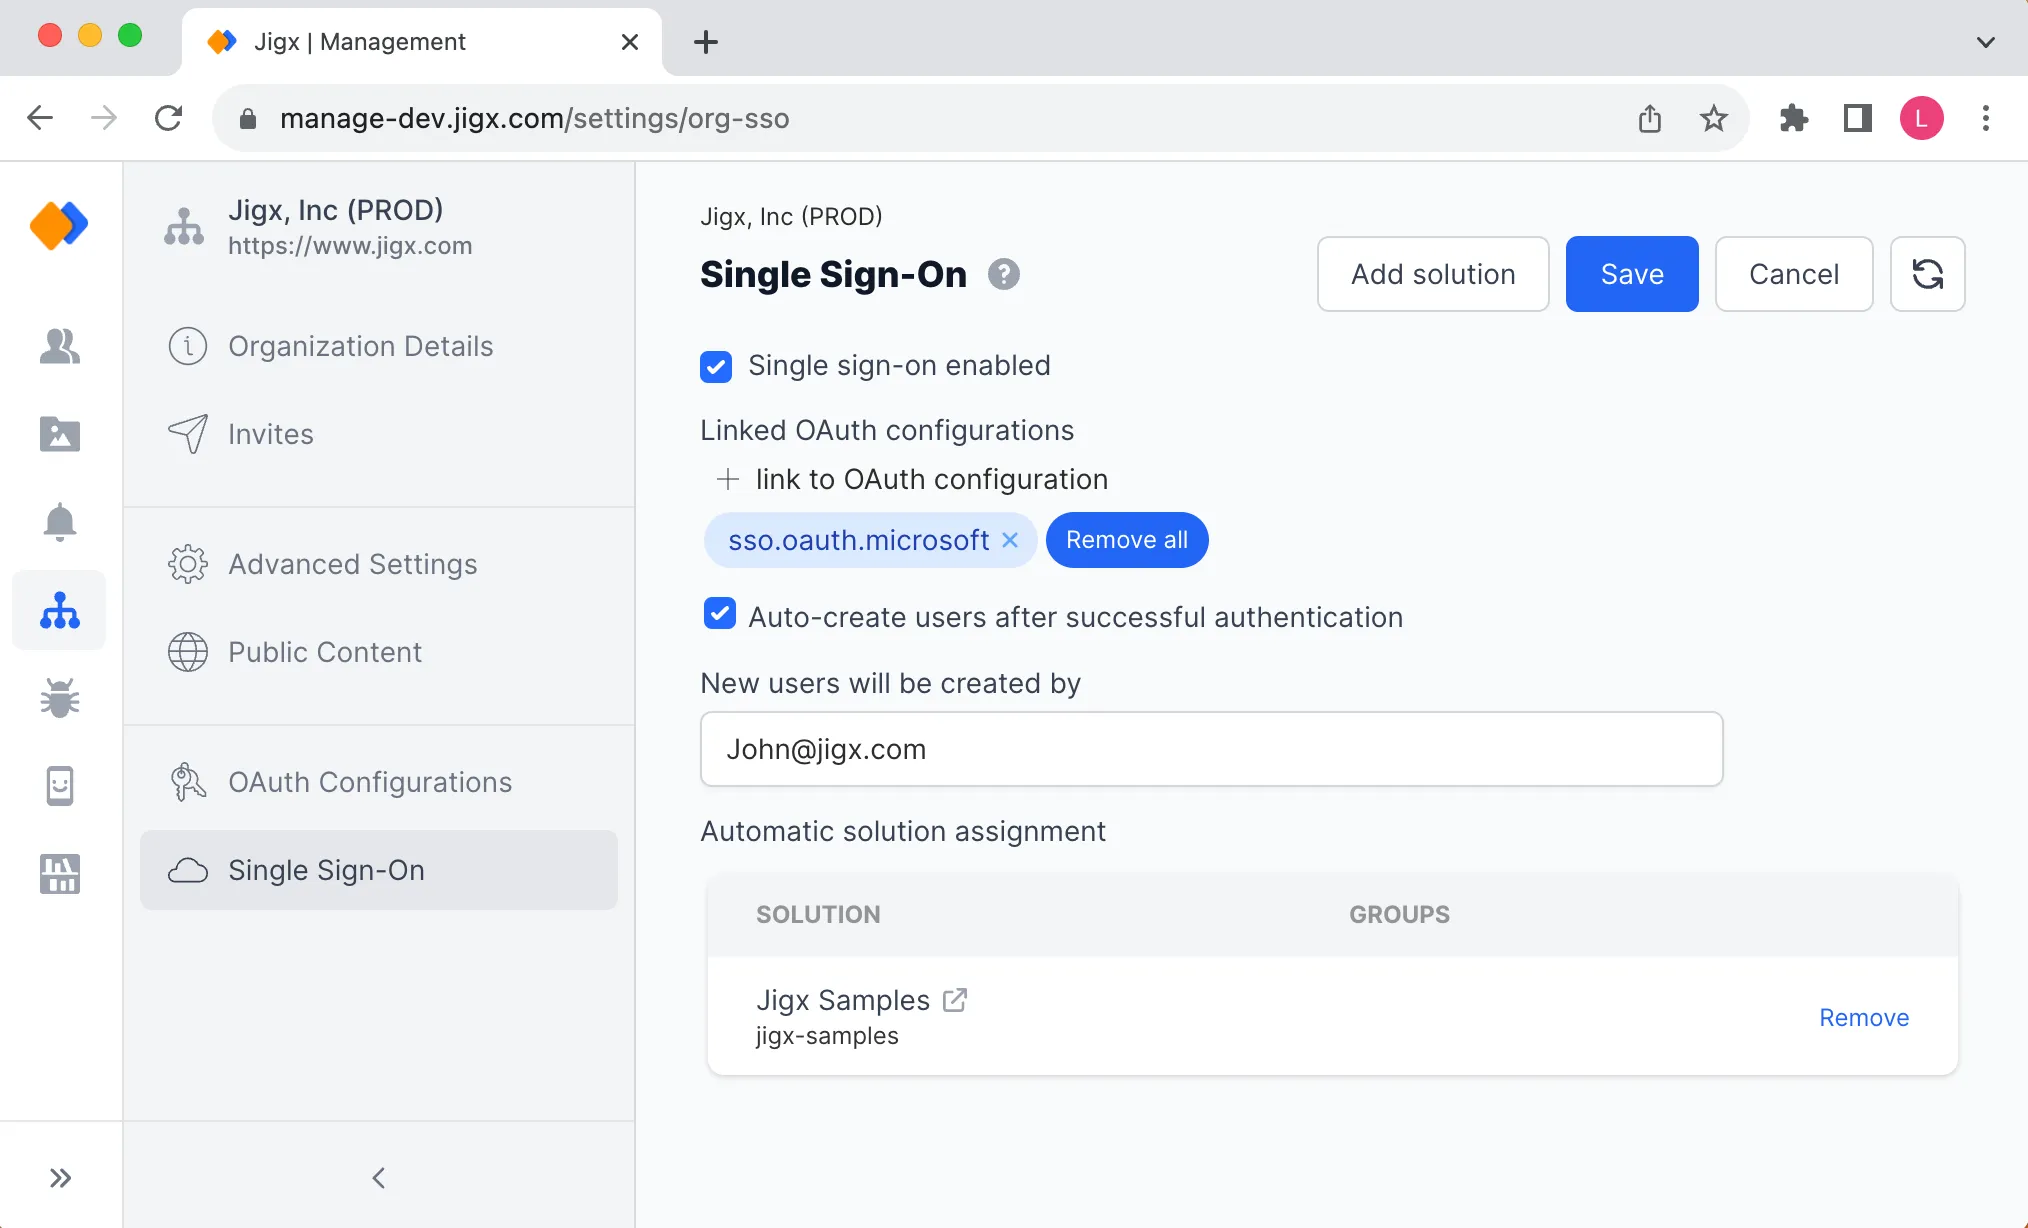Click the Organization Details info icon
Viewport: 2028px width, 1228px height.
coord(188,346)
